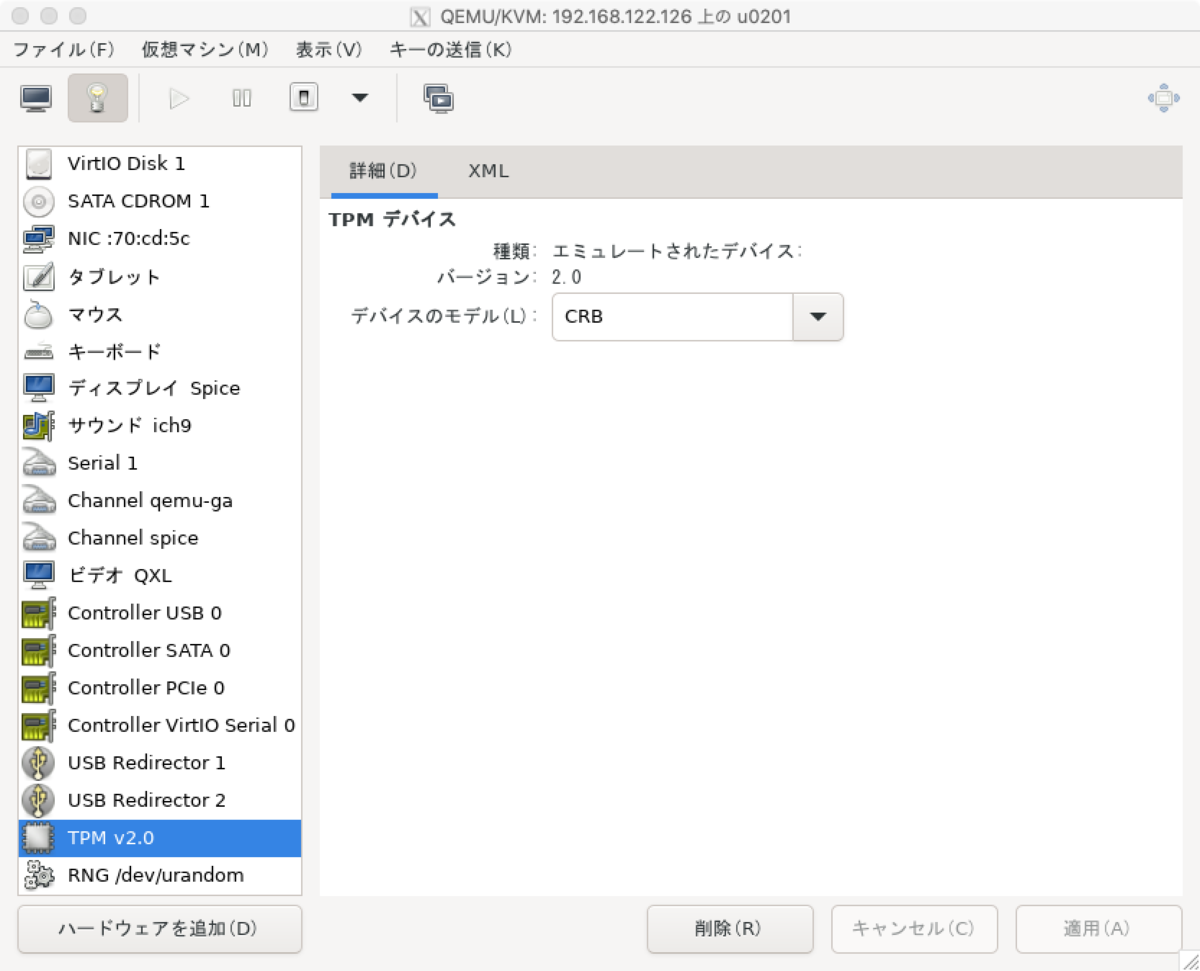Image resolution: width=1200 pixels, height=971 pixels.
Task: Expand the shutdown options dropdown arrow
Action: pyautogui.click(x=359, y=97)
